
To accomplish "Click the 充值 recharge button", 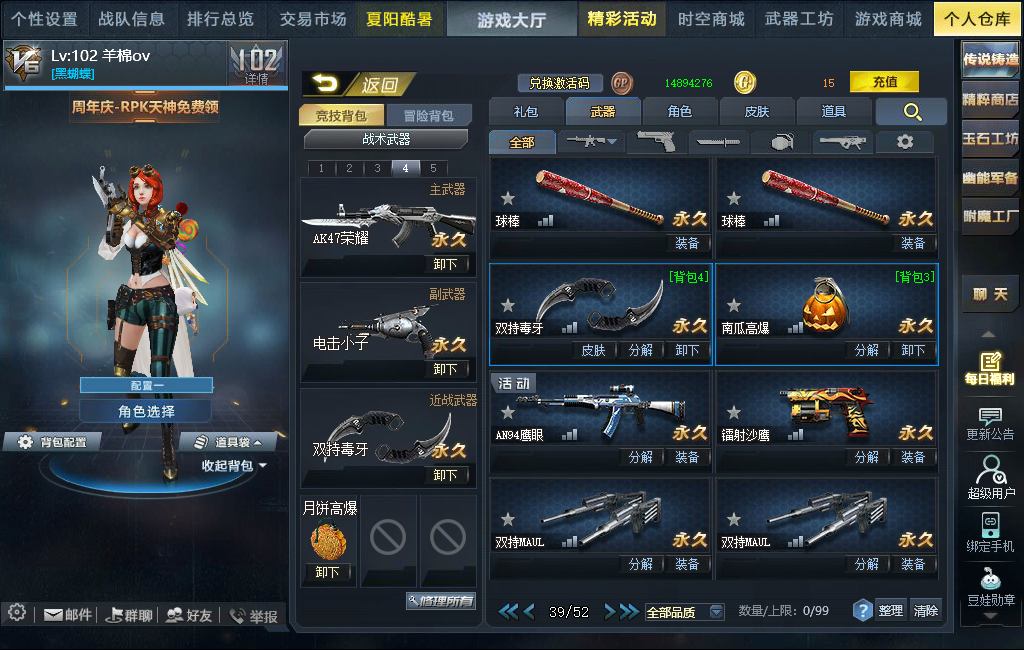I will pyautogui.click(x=884, y=82).
